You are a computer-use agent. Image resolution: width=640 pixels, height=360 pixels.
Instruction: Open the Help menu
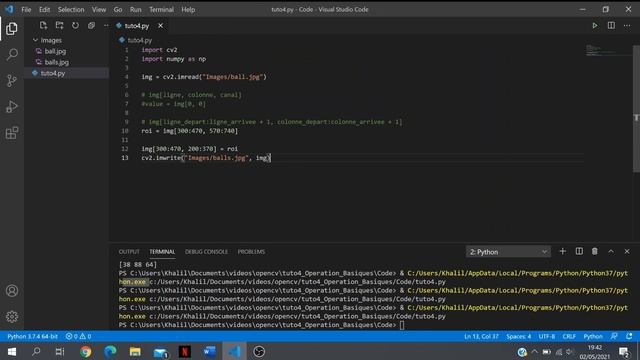click(188, 9)
